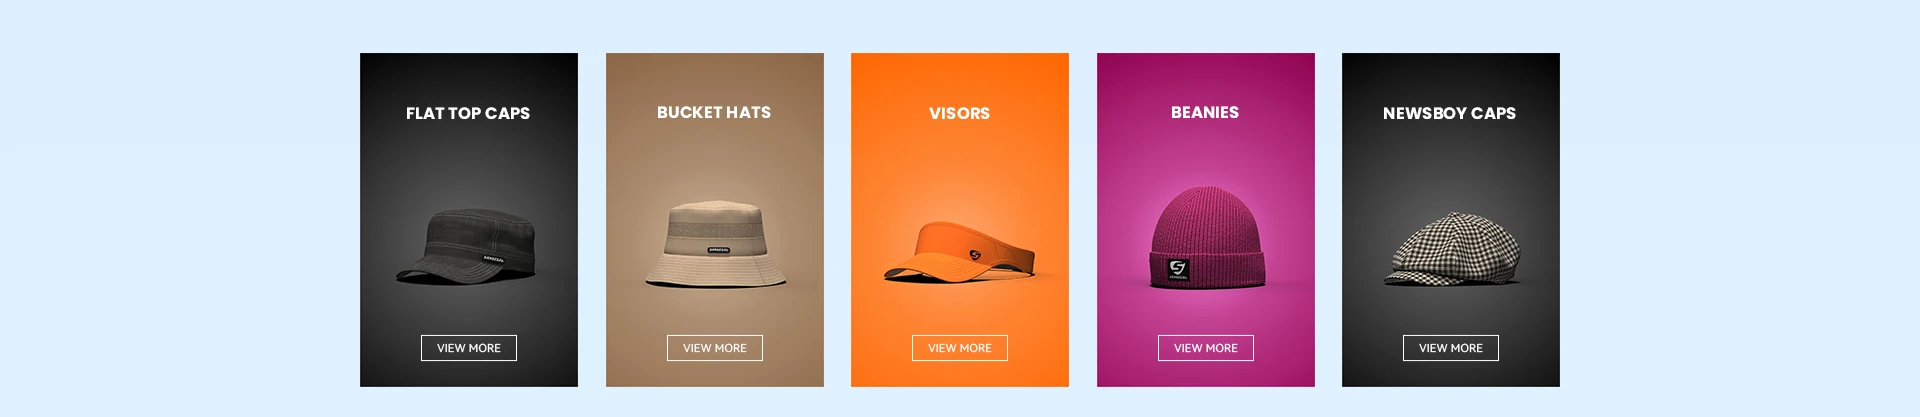Screen dimensions: 1920x417
Task: Click View More on the Visors card
Action: pos(960,348)
